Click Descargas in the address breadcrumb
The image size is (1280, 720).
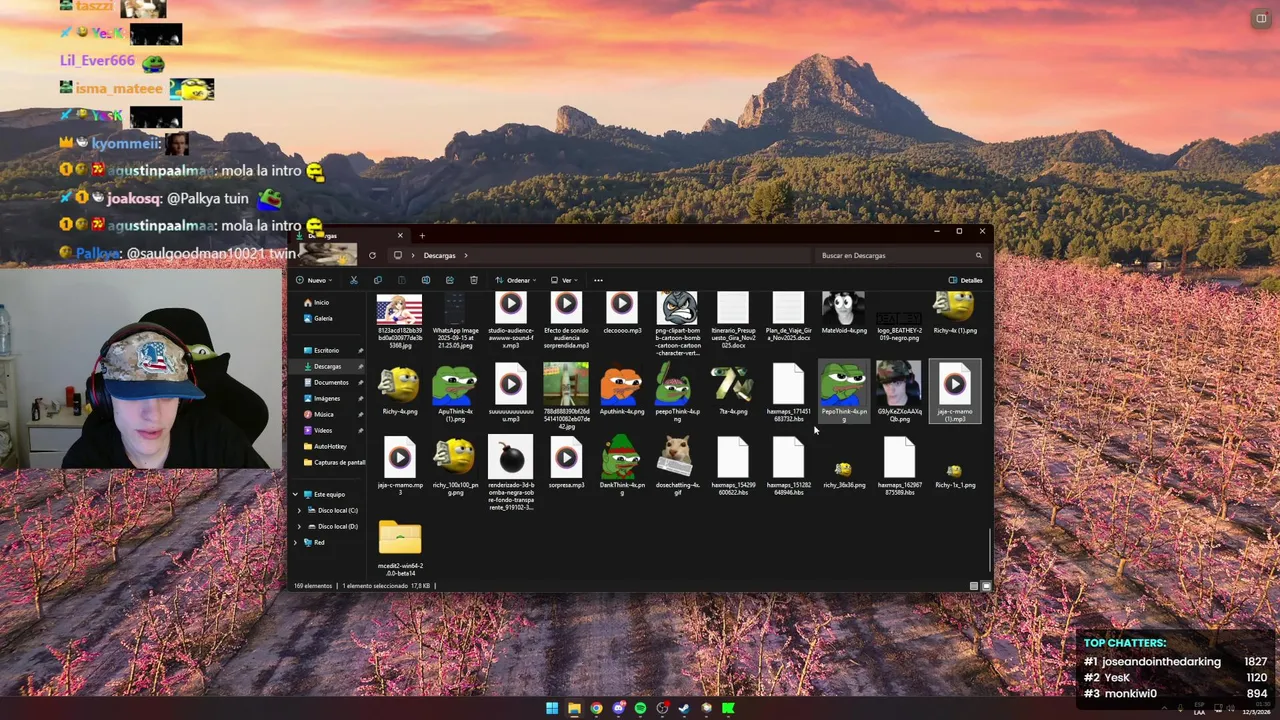pyautogui.click(x=439, y=255)
